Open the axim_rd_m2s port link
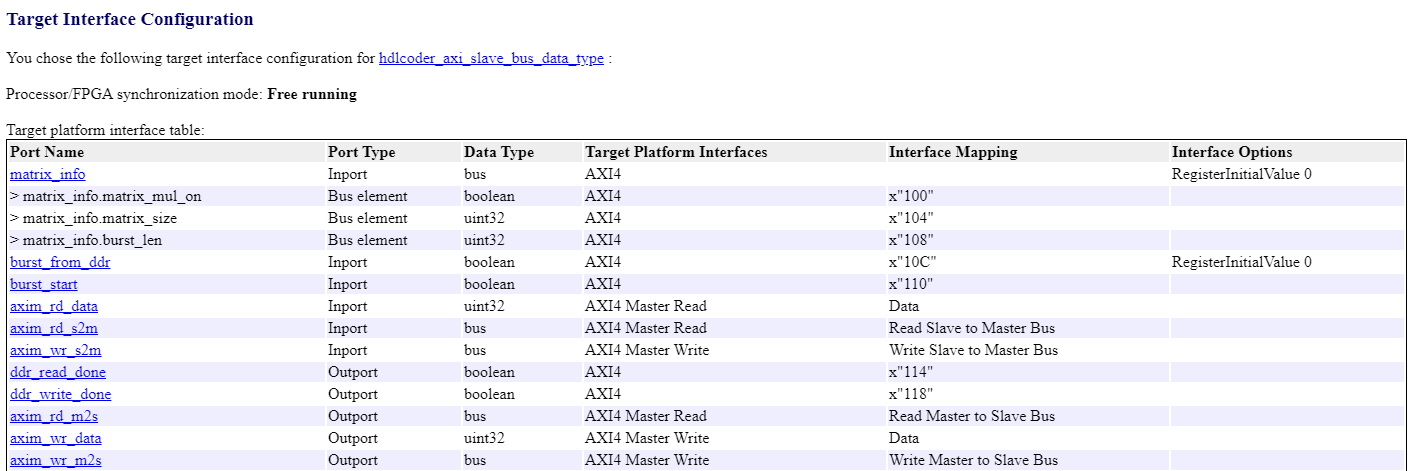Image resolution: width=1408 pixels, height=471 pixels. pyautogui.click(x=54, y=416)
